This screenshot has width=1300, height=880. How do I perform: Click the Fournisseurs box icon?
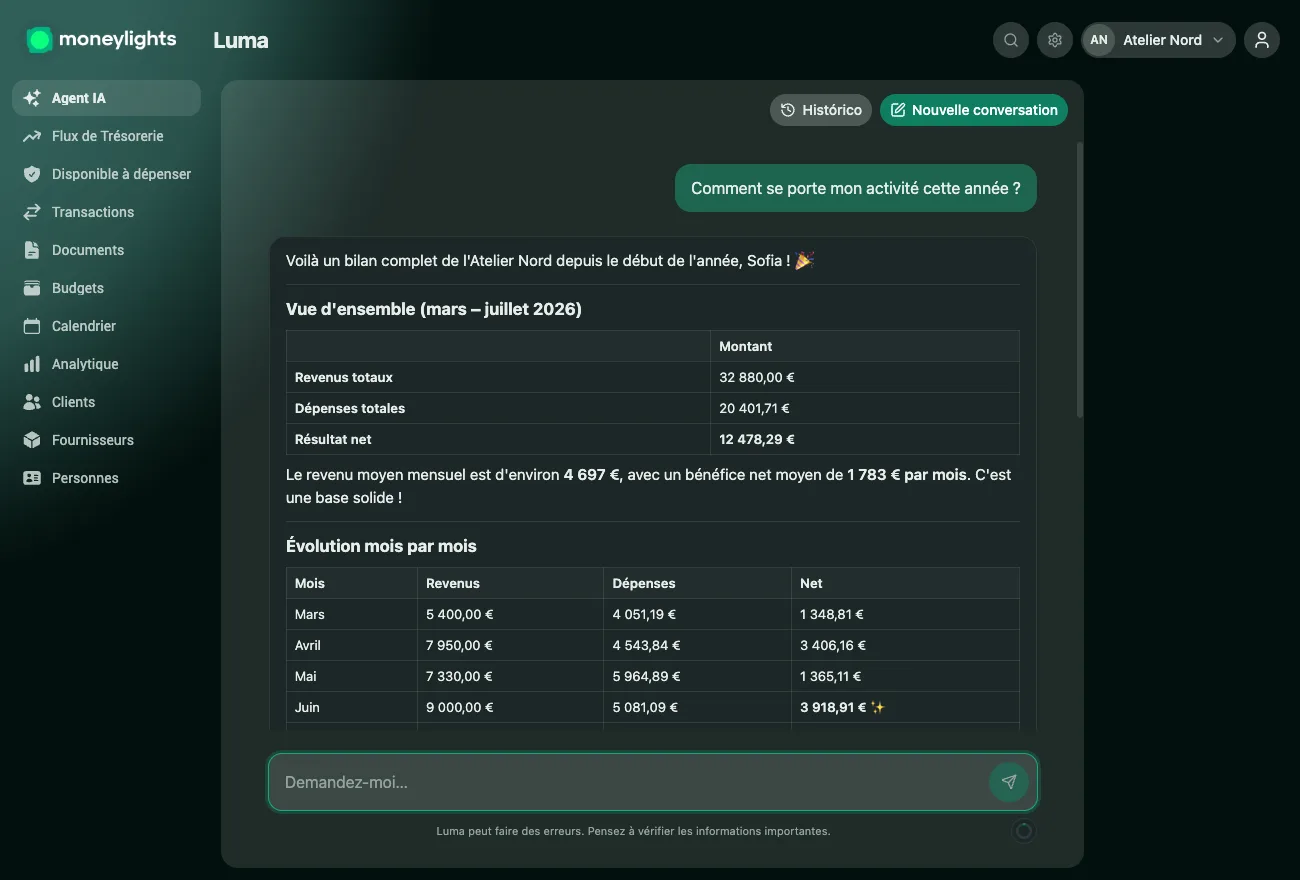coord(32,440)
